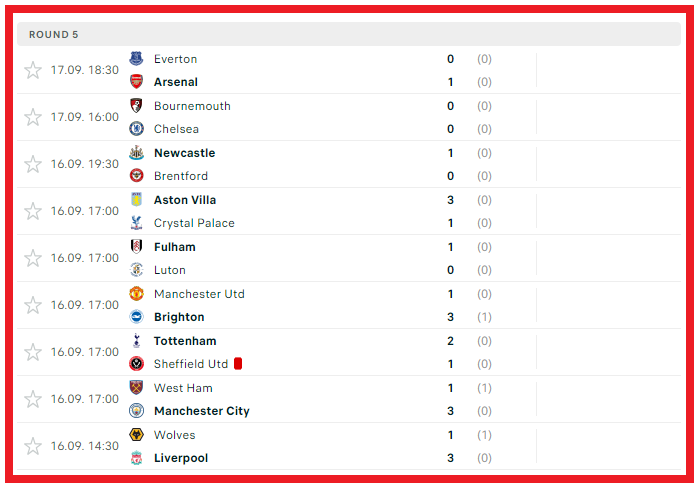This screenshot has height=487, width=697.
Task: Open the Round 5 header
Action: [x=54, y=35]
